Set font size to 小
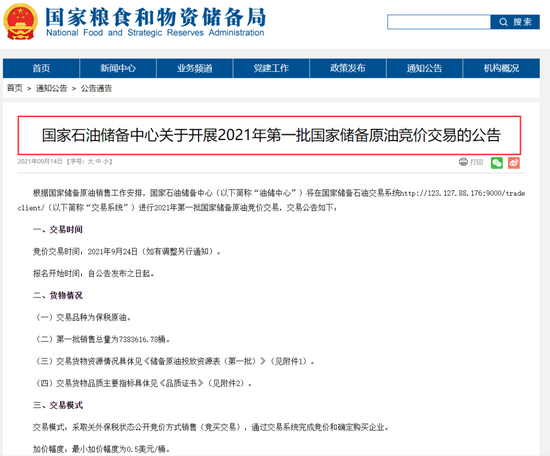Screen dimensions: 550x456 (x=106, y=161)
